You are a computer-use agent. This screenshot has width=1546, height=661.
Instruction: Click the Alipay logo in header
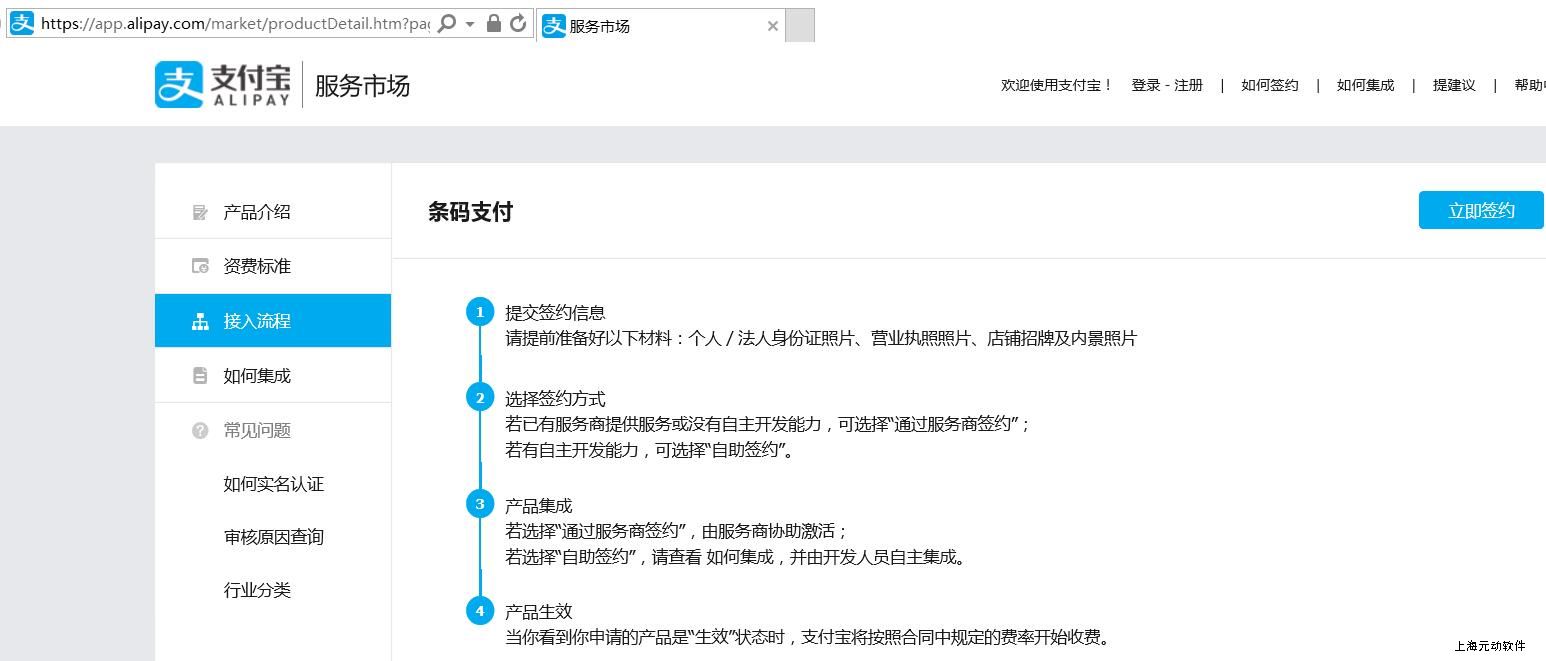(223, 84)
